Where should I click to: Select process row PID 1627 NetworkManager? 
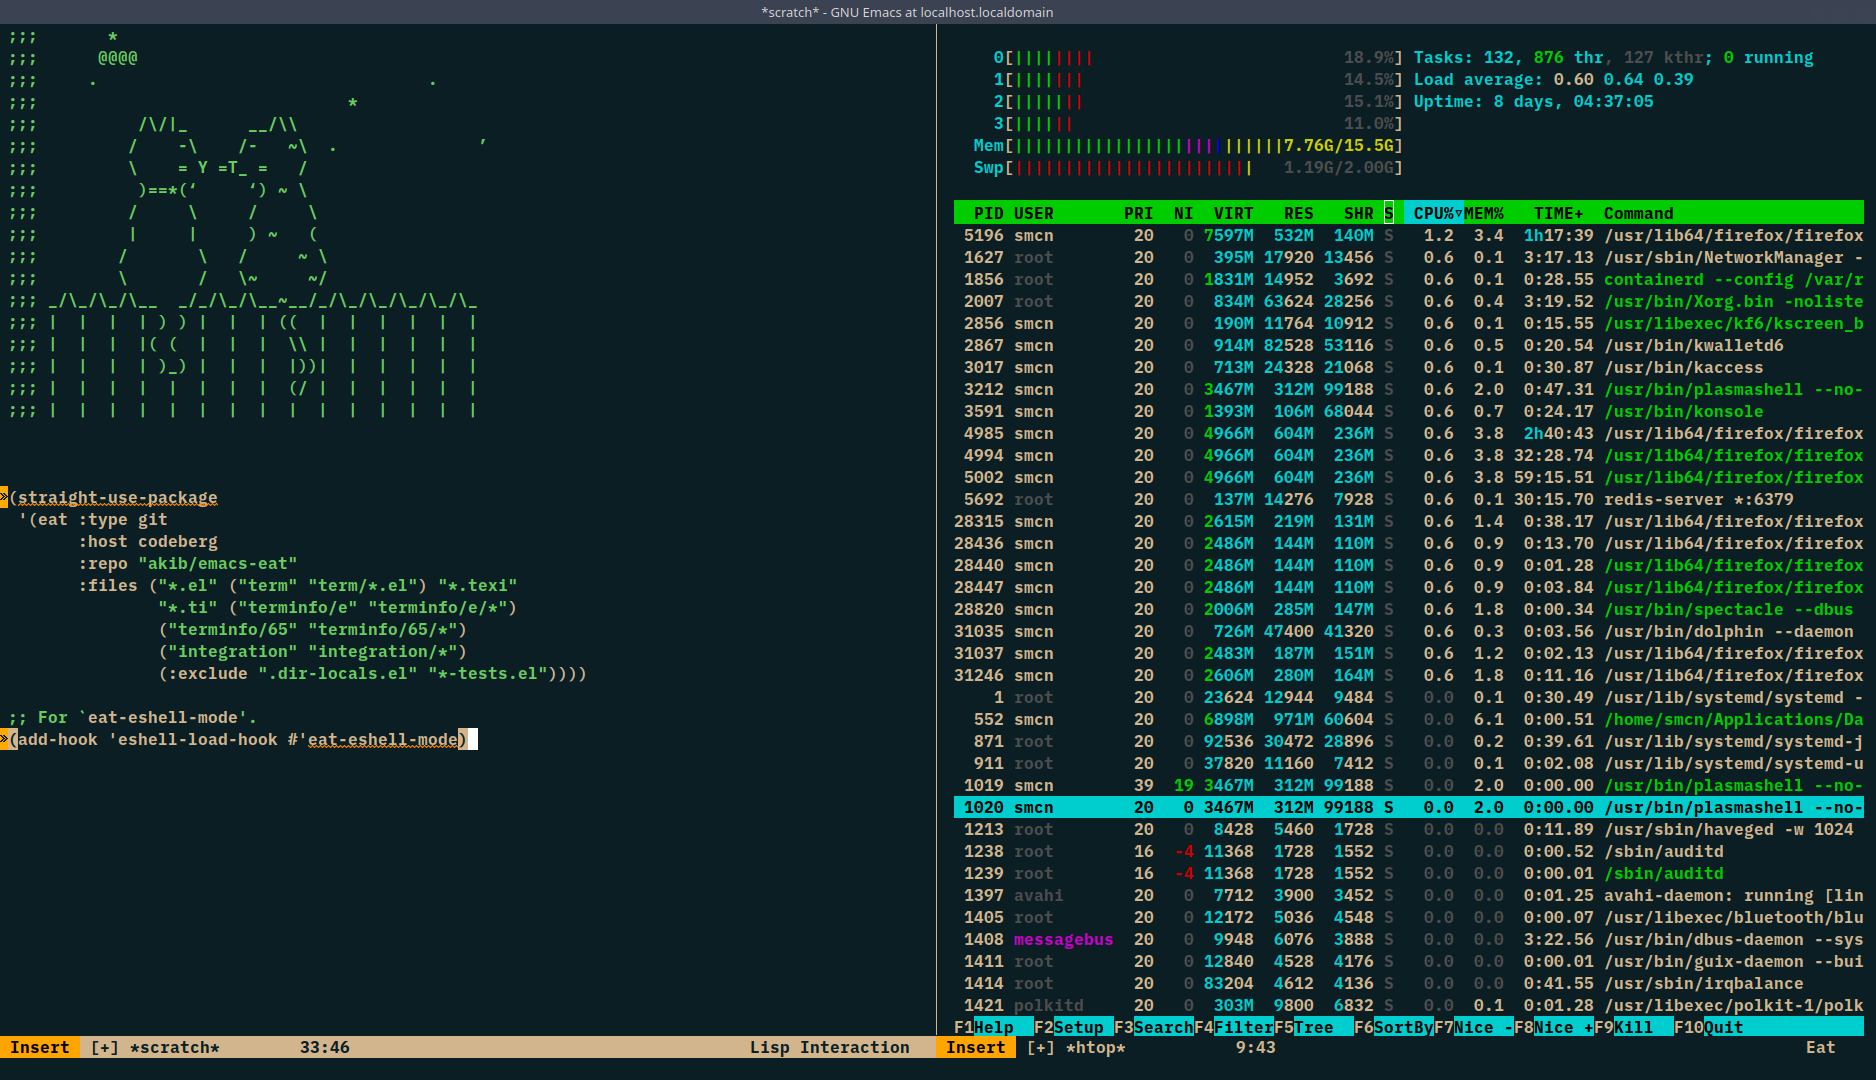pyautogui.click(x=1409, y=257)
